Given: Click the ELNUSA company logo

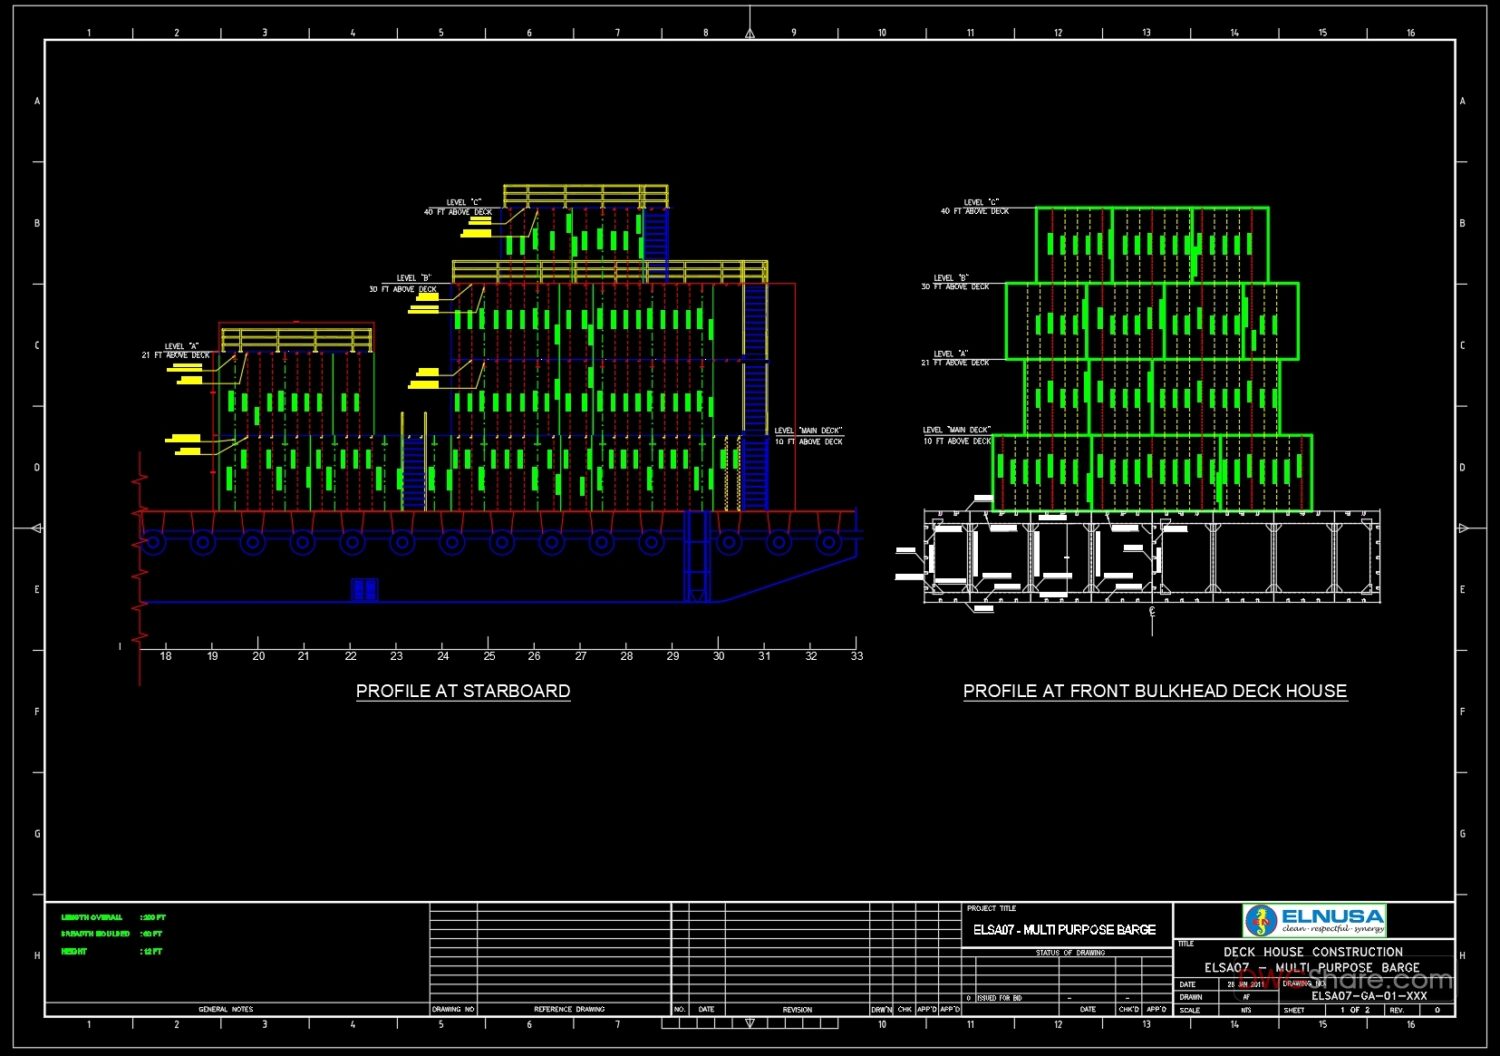Looking at the screenshot, I should [x=1314, y=920].
